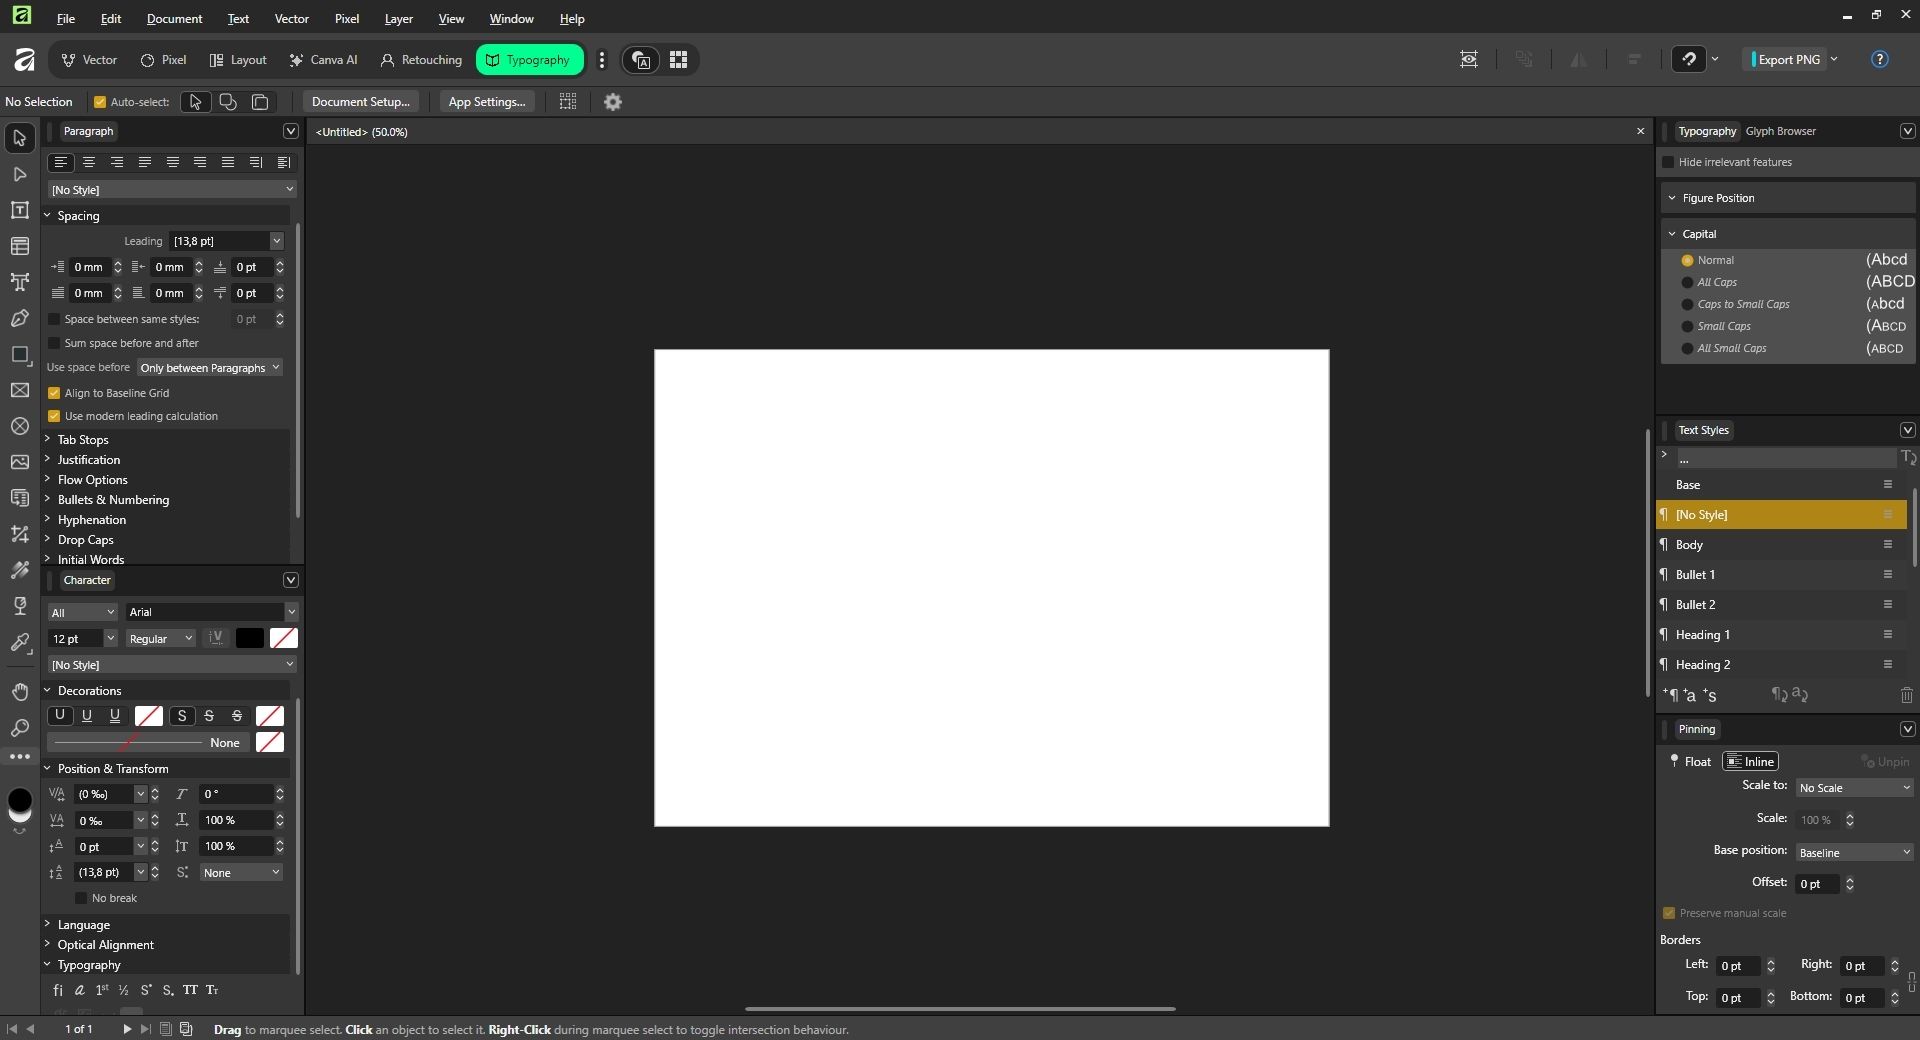Image resolution: width=1920 pixels, height=1040 pixels.
Task: Click the center align paragraph icon
Action: click(x=89, y=162)
